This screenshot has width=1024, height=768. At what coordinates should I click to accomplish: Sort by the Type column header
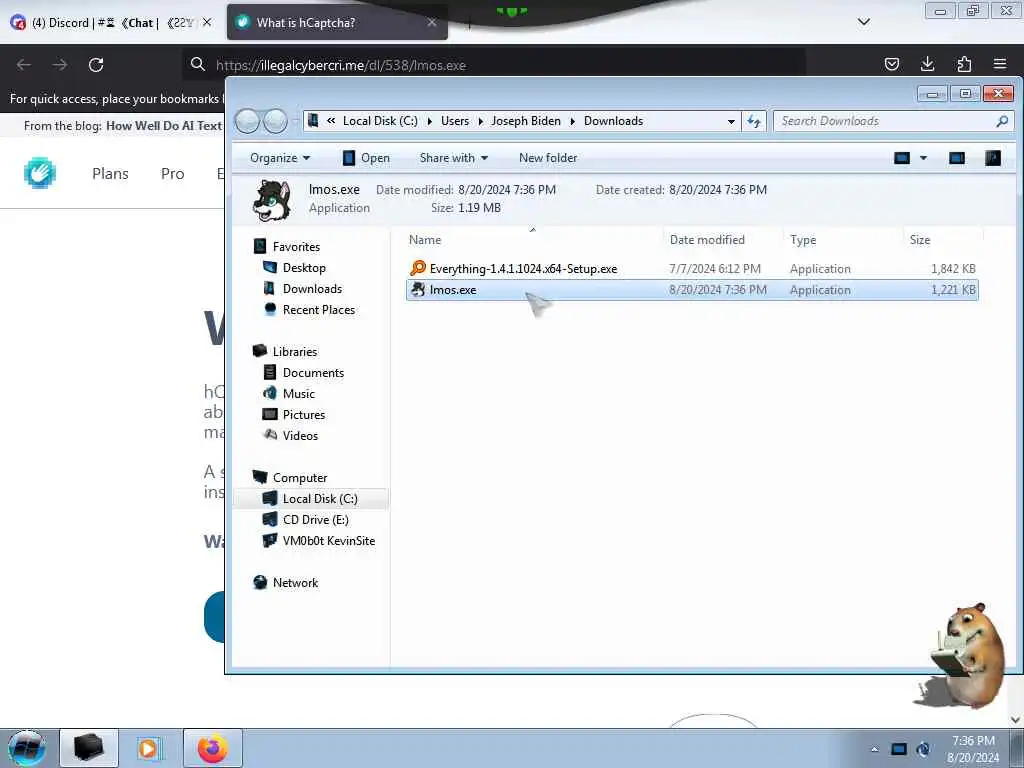click(803, 240)
